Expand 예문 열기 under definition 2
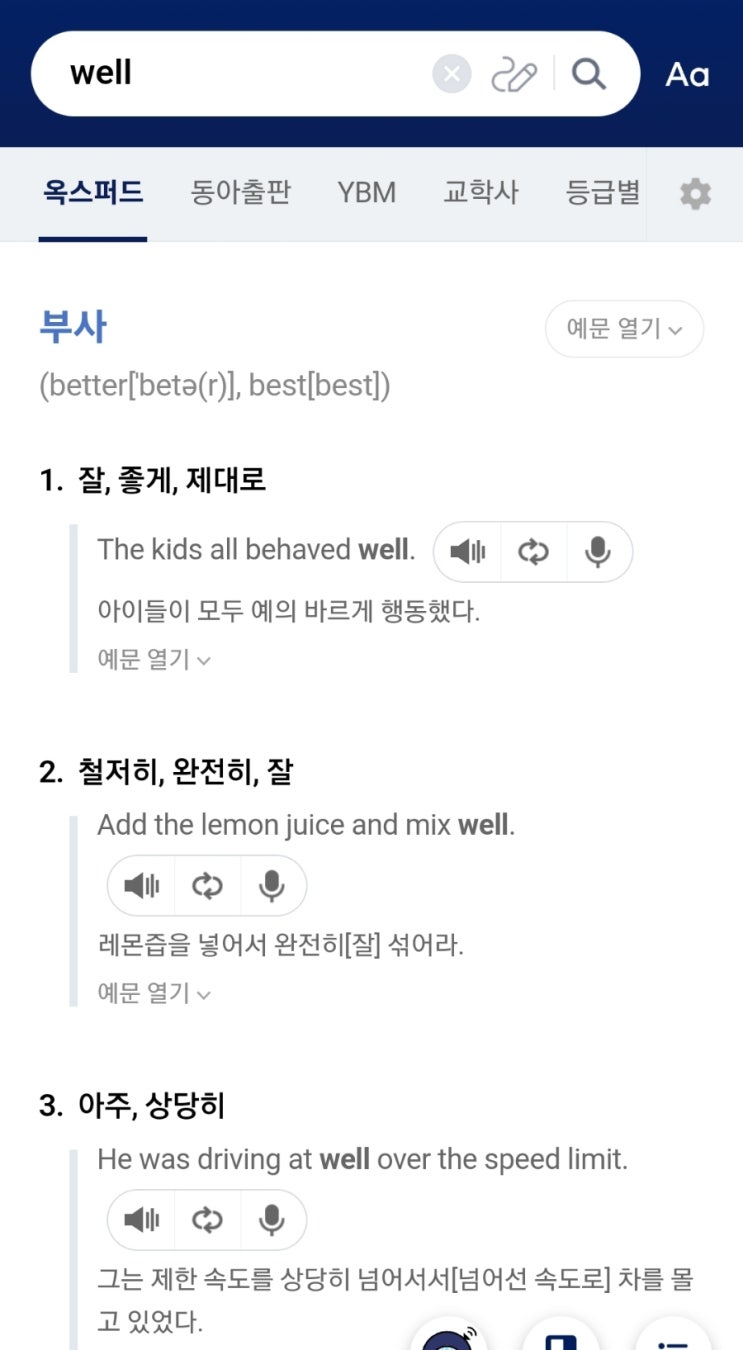Image resolution: width=743 pixels, height=1350 pixels. (x=154, y=993)
